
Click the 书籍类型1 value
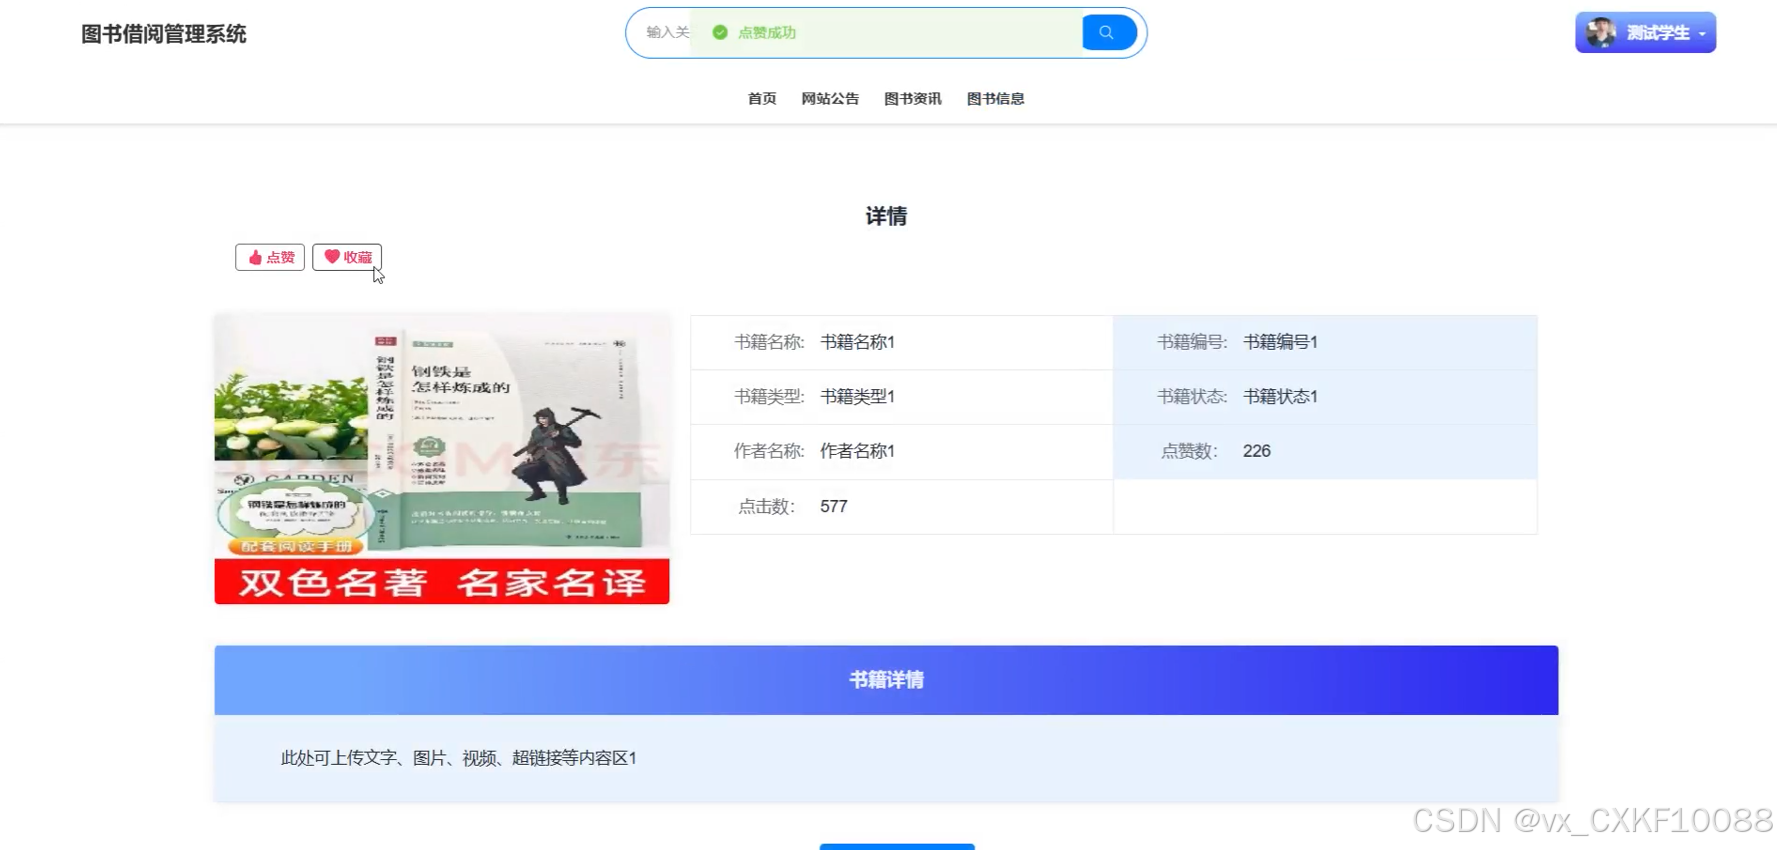tap(857, 397)
